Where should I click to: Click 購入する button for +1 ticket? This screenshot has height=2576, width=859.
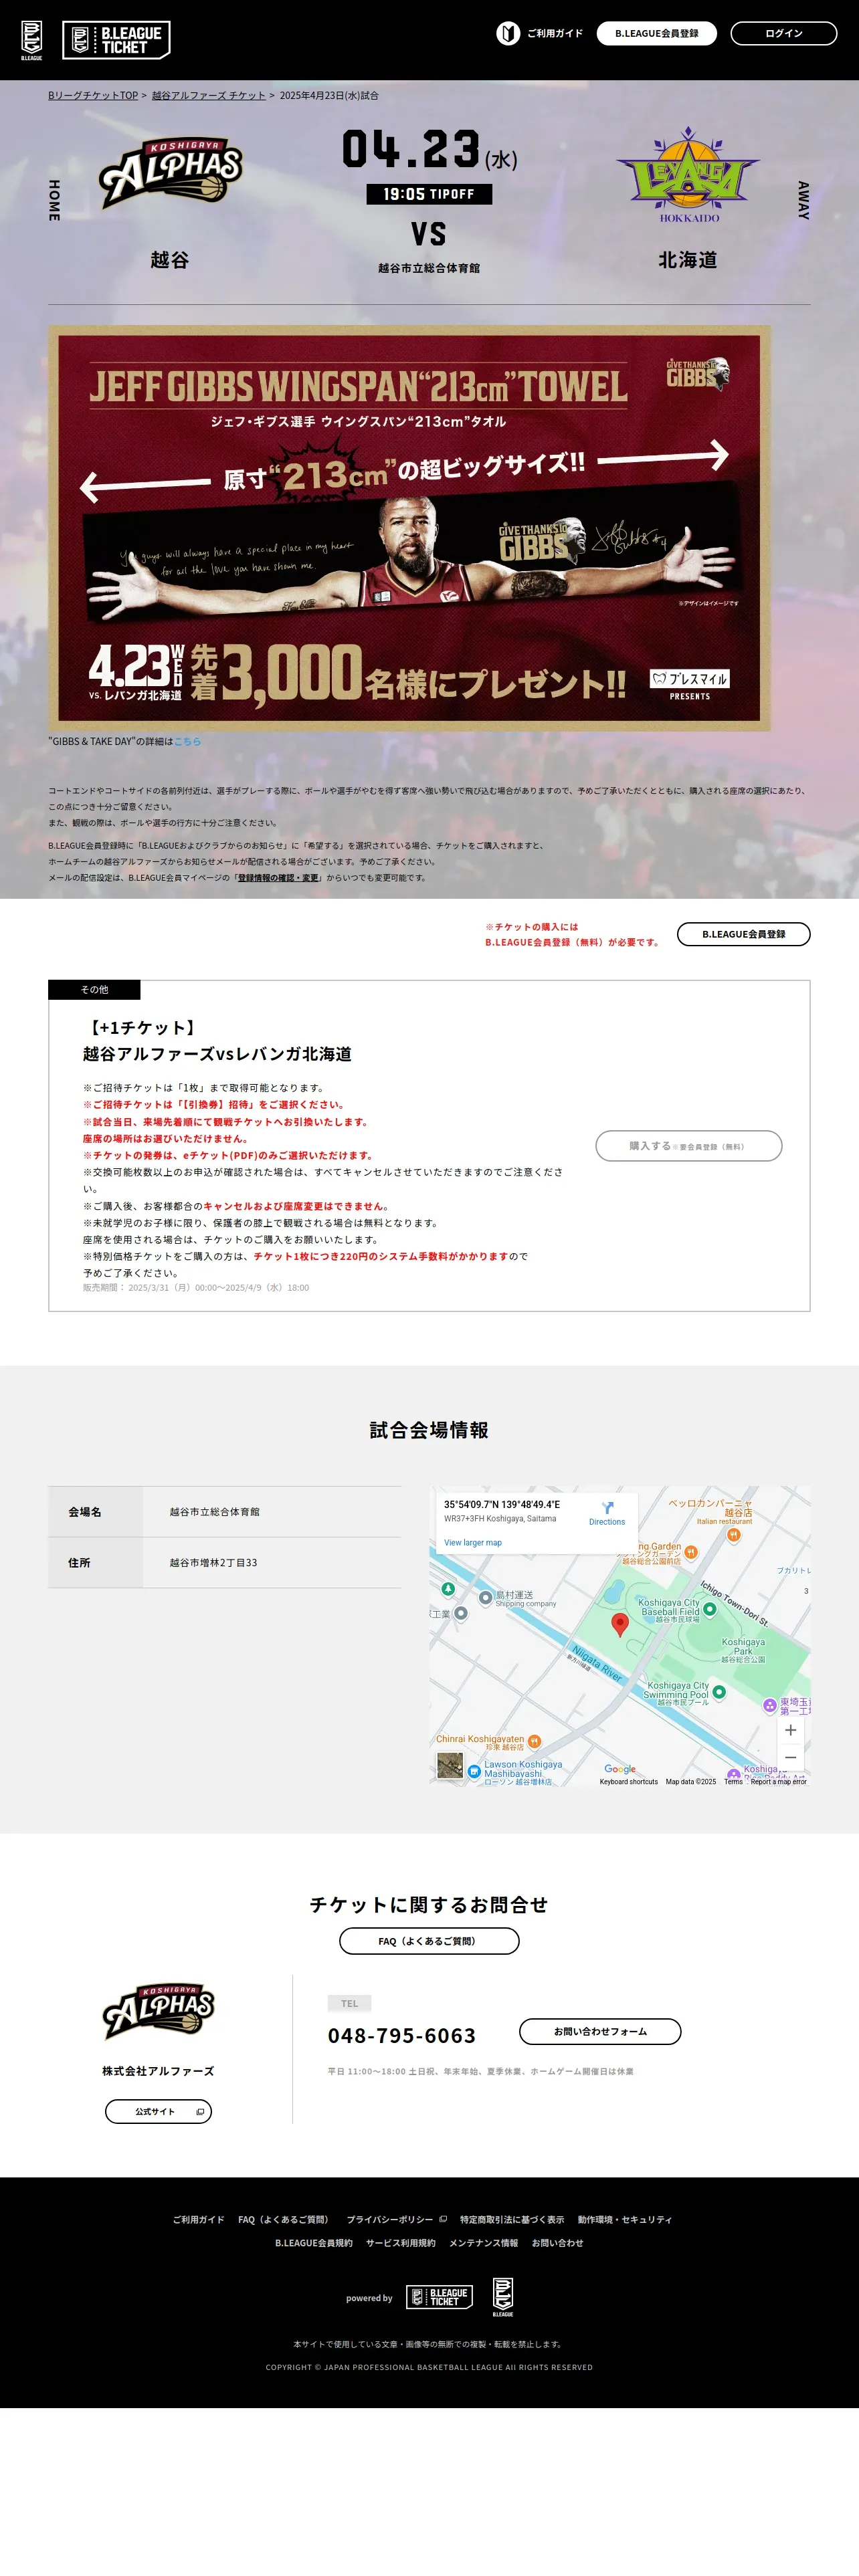pyautogui.click(x=689, y=1146)
